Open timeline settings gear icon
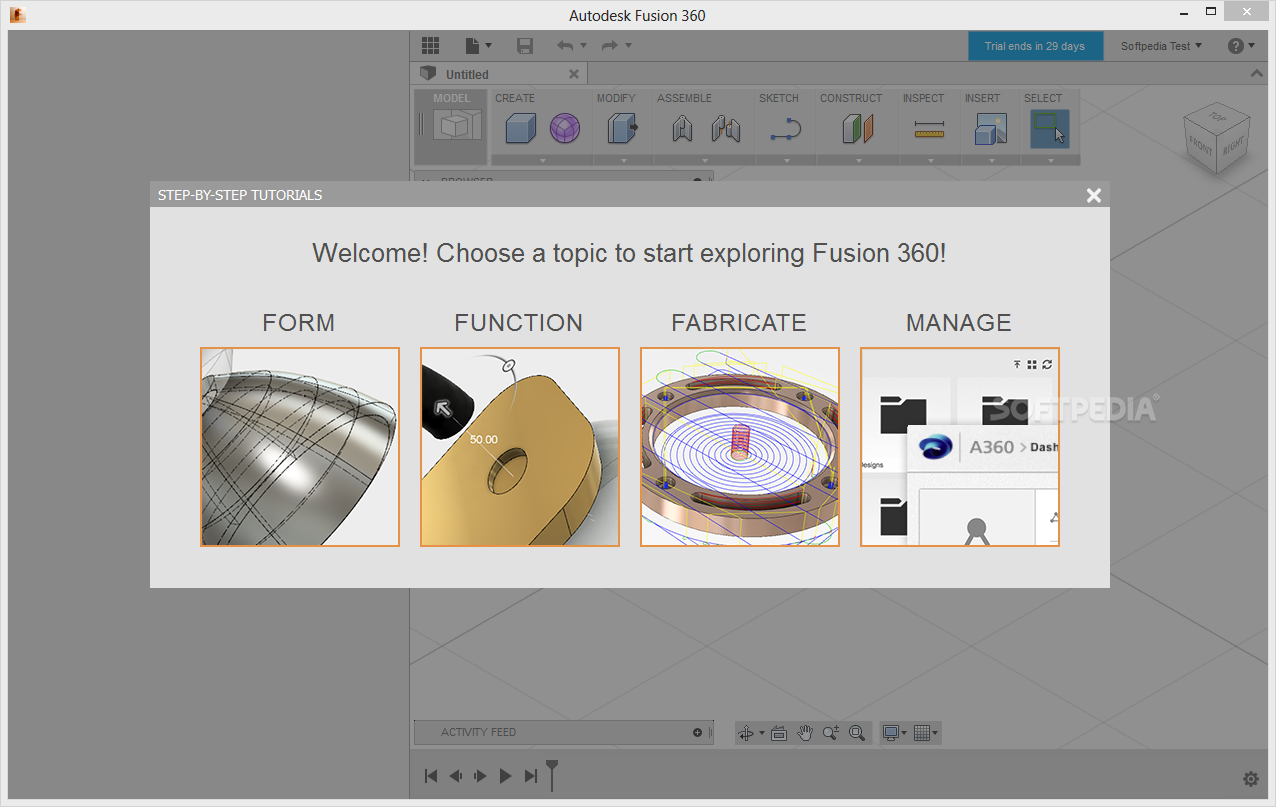This screenshot has height=807, width=1276. coord(1250,779)
